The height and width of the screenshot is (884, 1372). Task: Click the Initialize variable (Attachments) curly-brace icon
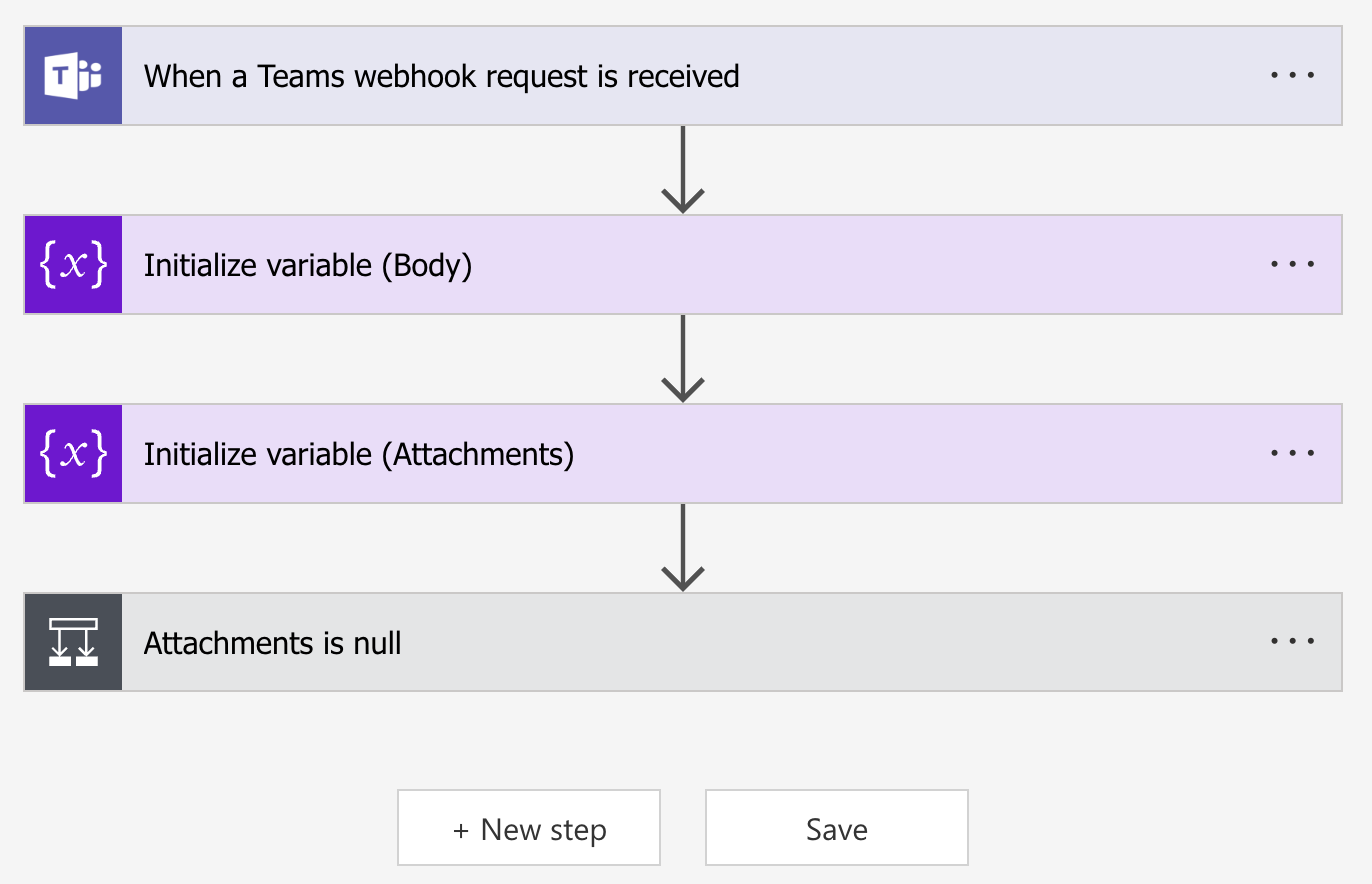click(73, 454)
